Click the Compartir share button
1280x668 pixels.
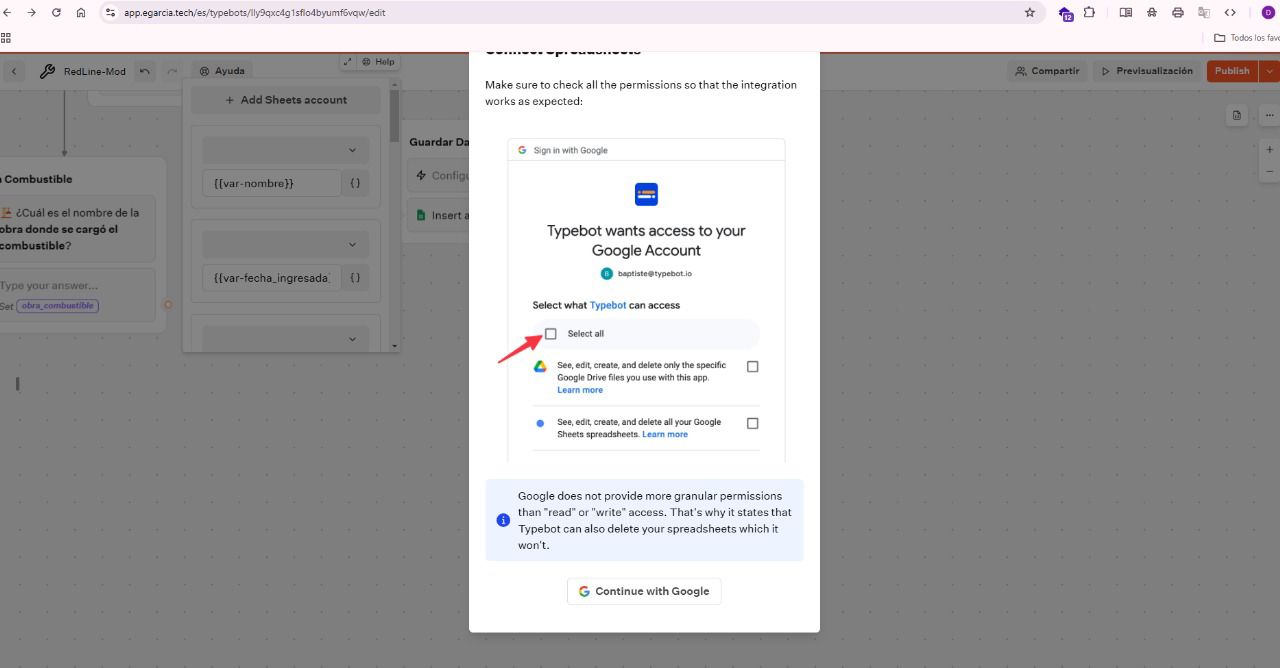[1047, 71]
